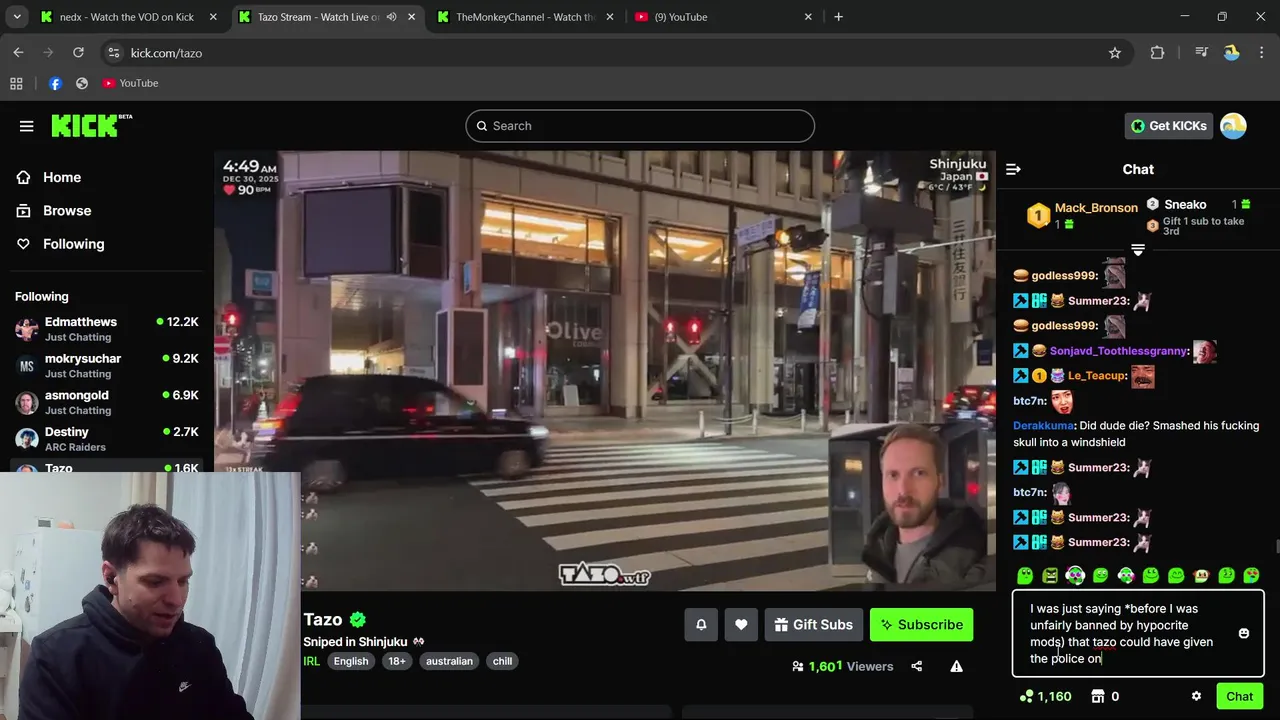Click Derakkuma username in chat
The height and width of the screenshot is (720, 1280).
pos(1043,426)
